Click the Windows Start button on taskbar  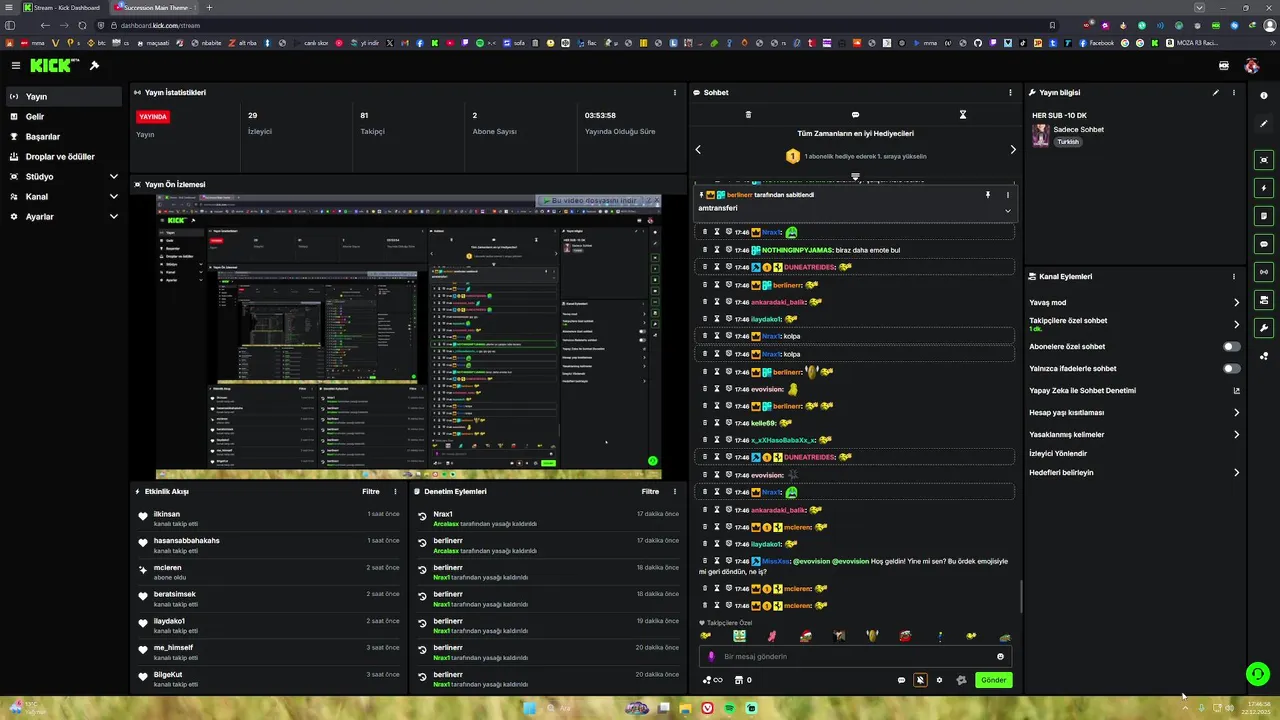[x=529, y=708]
